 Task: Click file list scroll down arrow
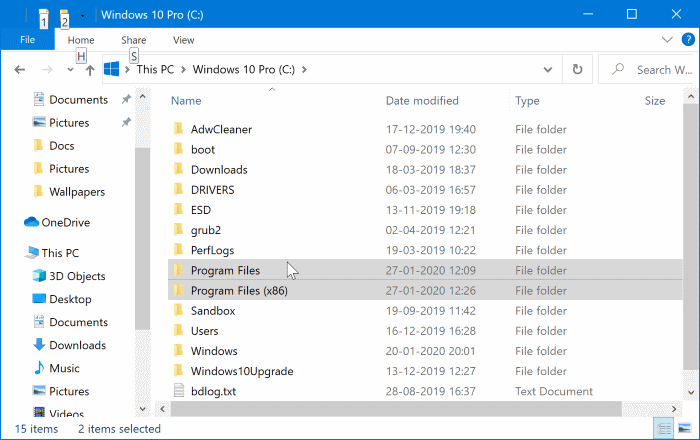691,393
